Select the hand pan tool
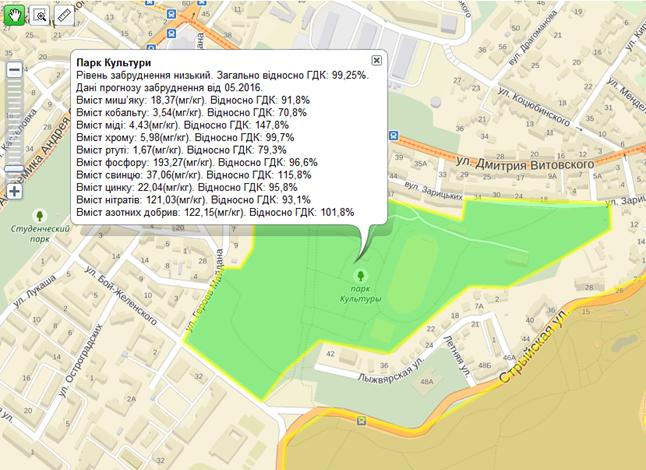646x470 pixels. click(14, 15)
